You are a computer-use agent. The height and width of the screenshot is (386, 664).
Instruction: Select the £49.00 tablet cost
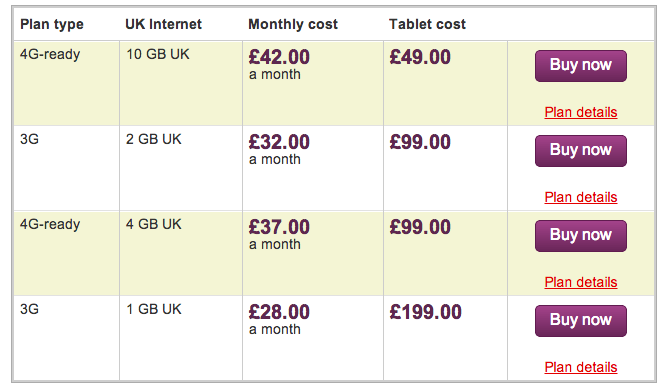pyautogui.click(x=420, y=57)
